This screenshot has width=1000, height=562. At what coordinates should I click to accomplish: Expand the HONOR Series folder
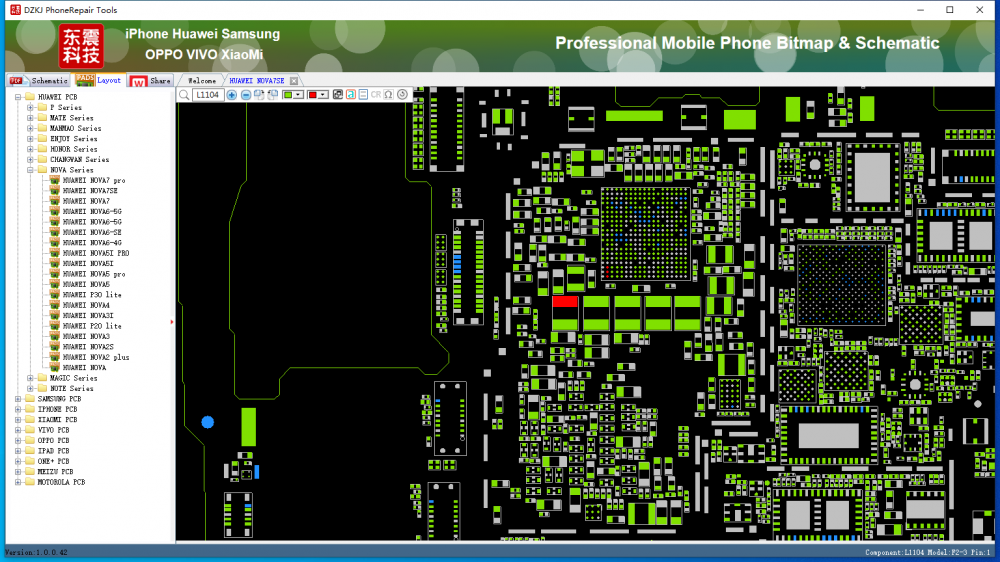30,149
